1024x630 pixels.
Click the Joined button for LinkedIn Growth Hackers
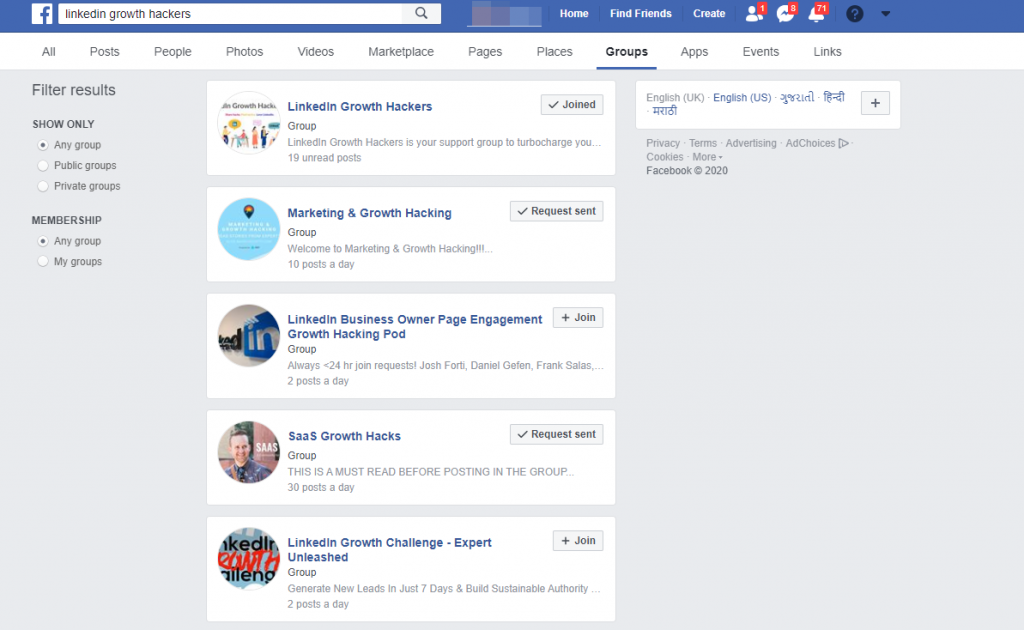point(572,104)
